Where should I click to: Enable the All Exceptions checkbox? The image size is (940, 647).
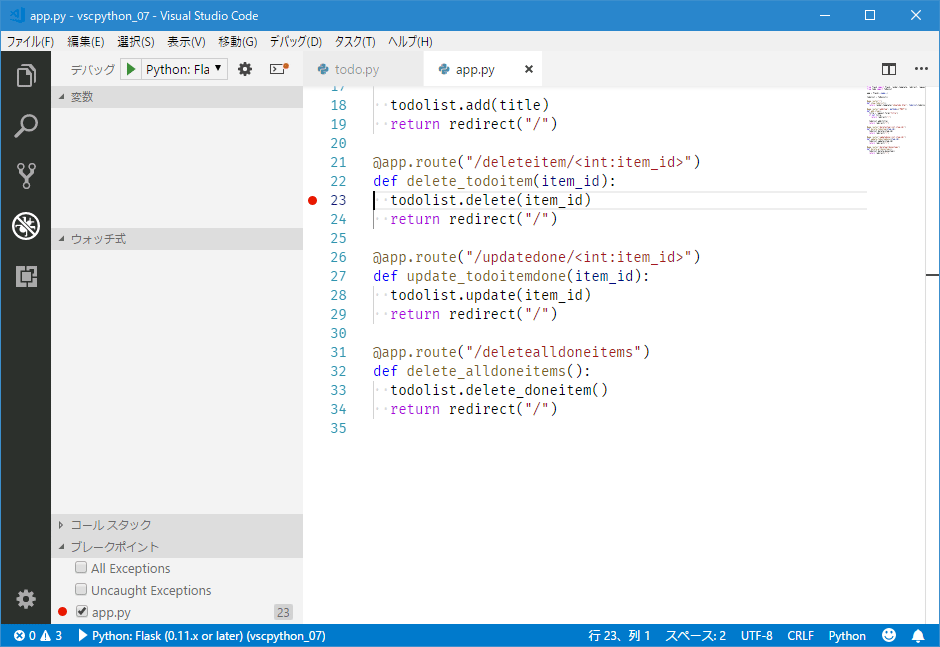(x=81, y=568)
